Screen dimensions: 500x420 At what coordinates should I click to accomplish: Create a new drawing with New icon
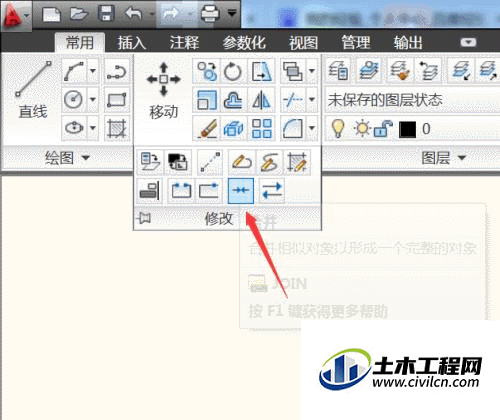click(52, 14)
